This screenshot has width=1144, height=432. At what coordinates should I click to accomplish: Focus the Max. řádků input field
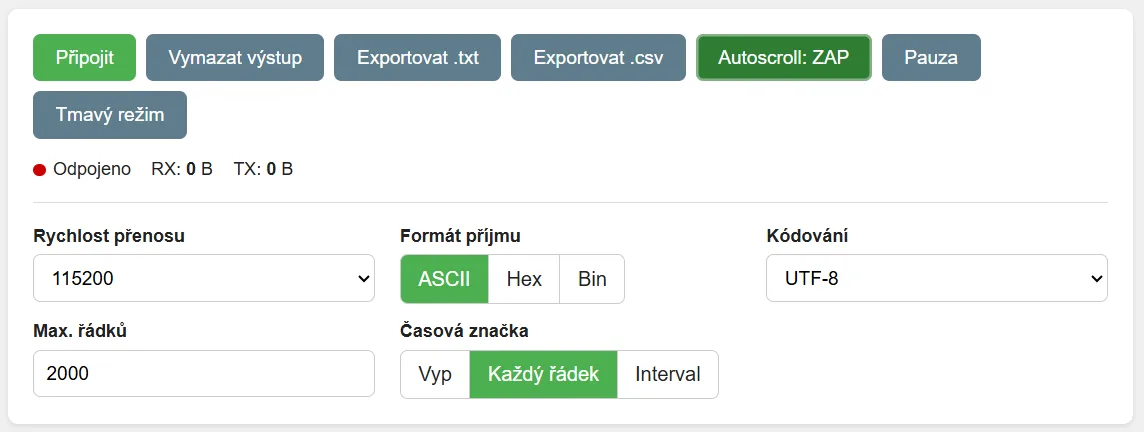[204, 374]
